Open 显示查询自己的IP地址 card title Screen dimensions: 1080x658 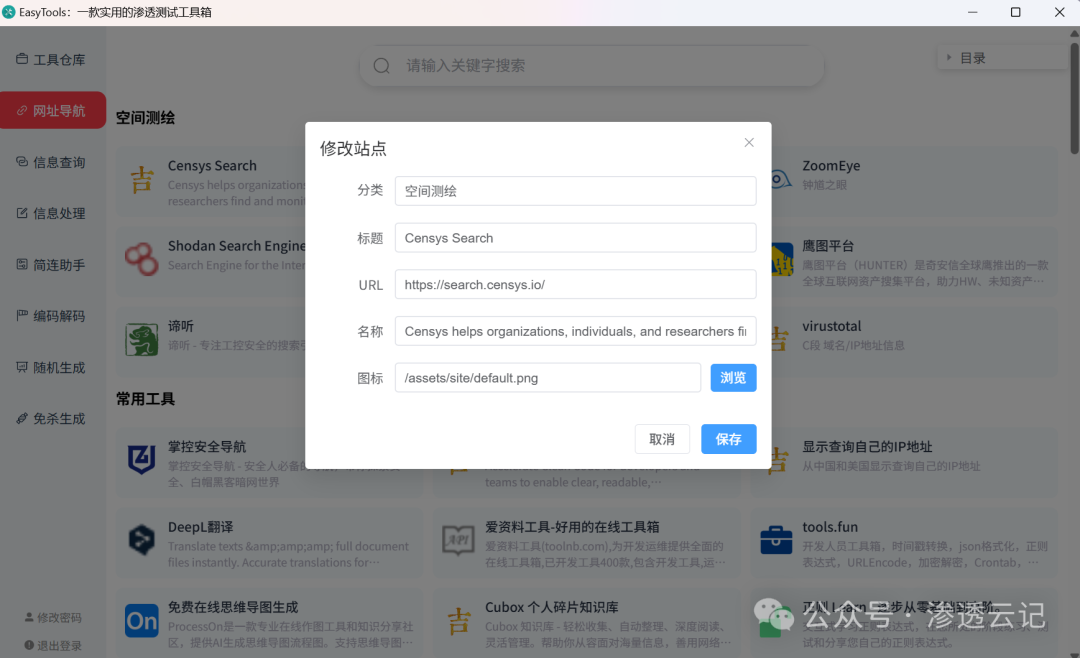[867, 446]
